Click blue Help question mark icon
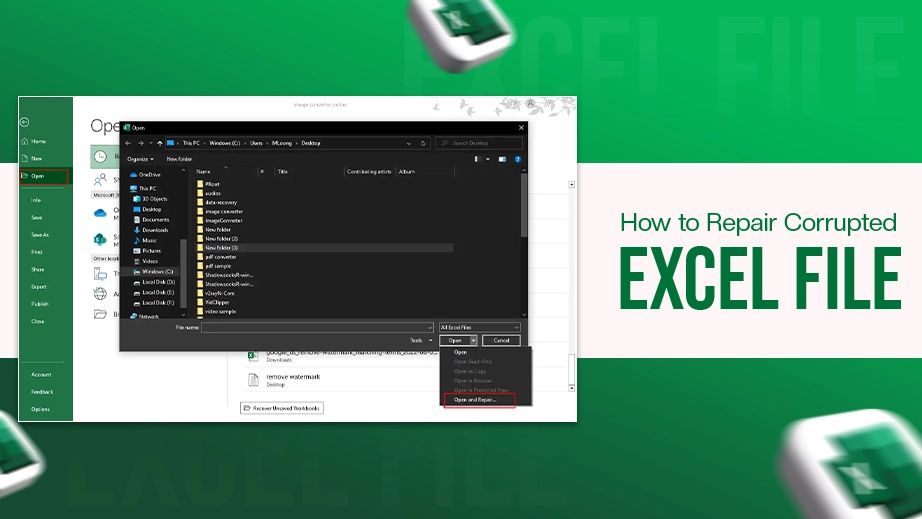 click(518, 159)
